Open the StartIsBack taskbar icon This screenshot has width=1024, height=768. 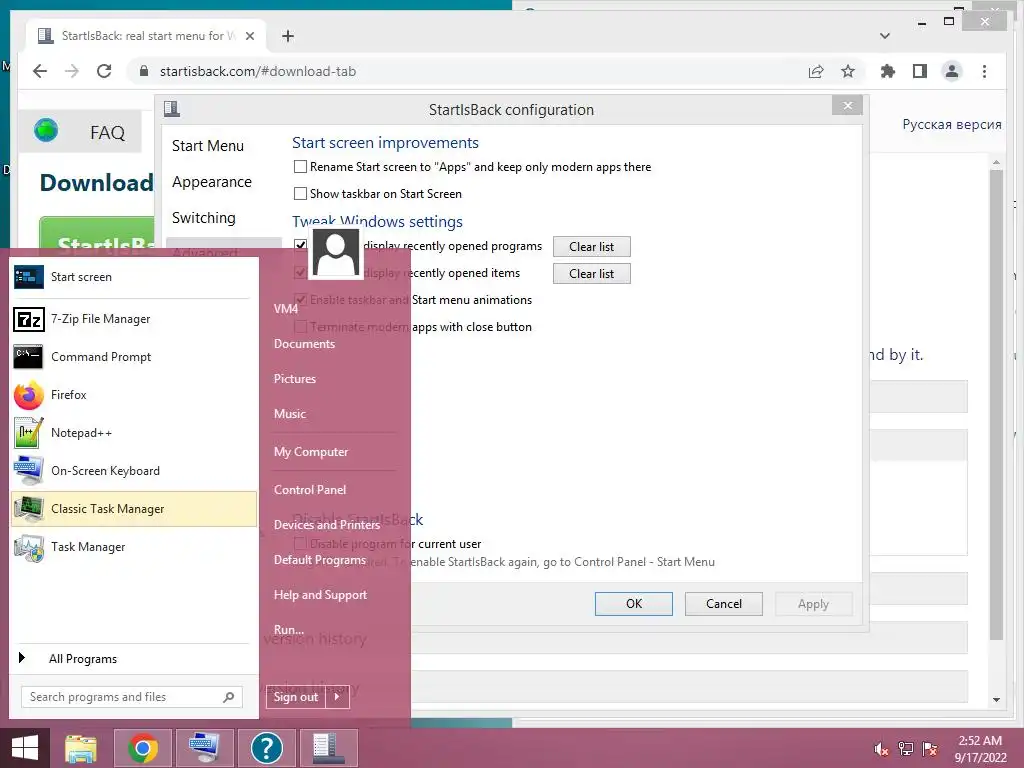pos(328,748)
